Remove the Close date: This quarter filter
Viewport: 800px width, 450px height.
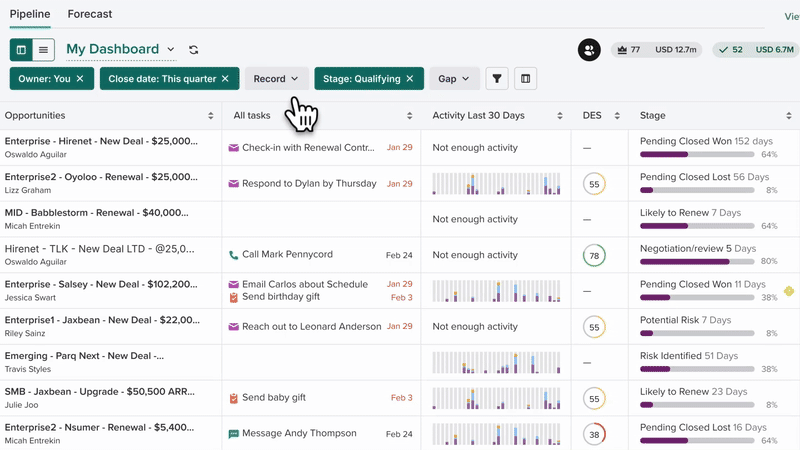[x=225, y=79]
